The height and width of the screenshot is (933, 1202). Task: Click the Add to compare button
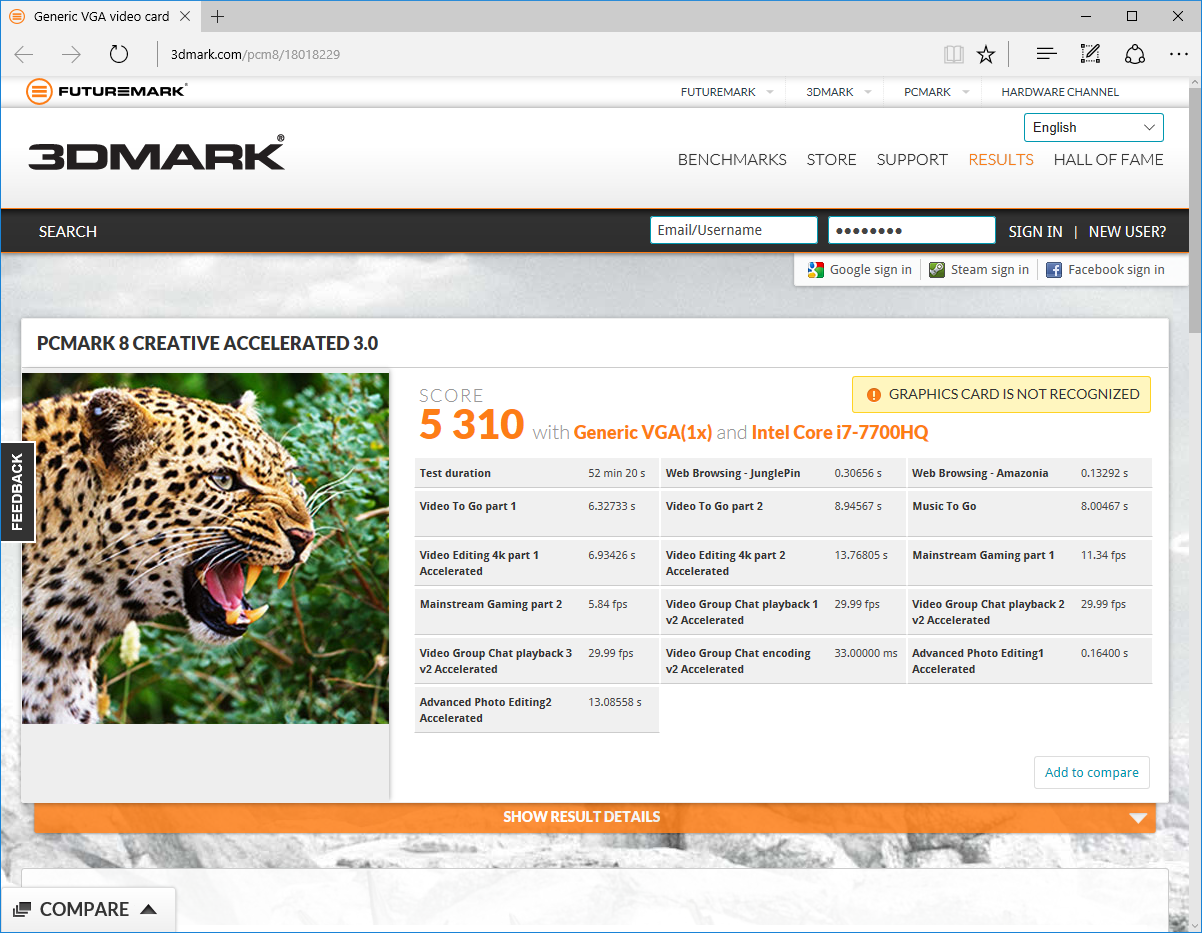1092,773
